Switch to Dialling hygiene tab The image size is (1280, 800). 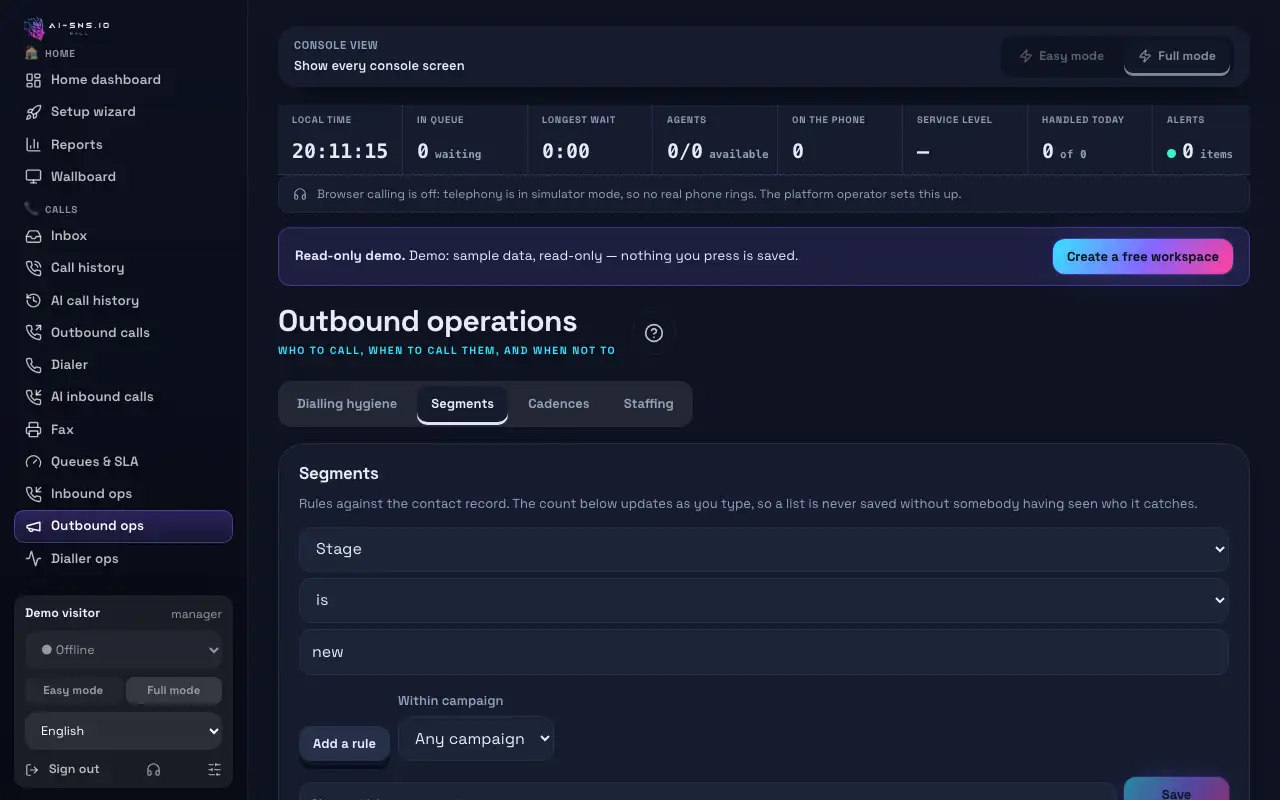[x=347, y=404]
